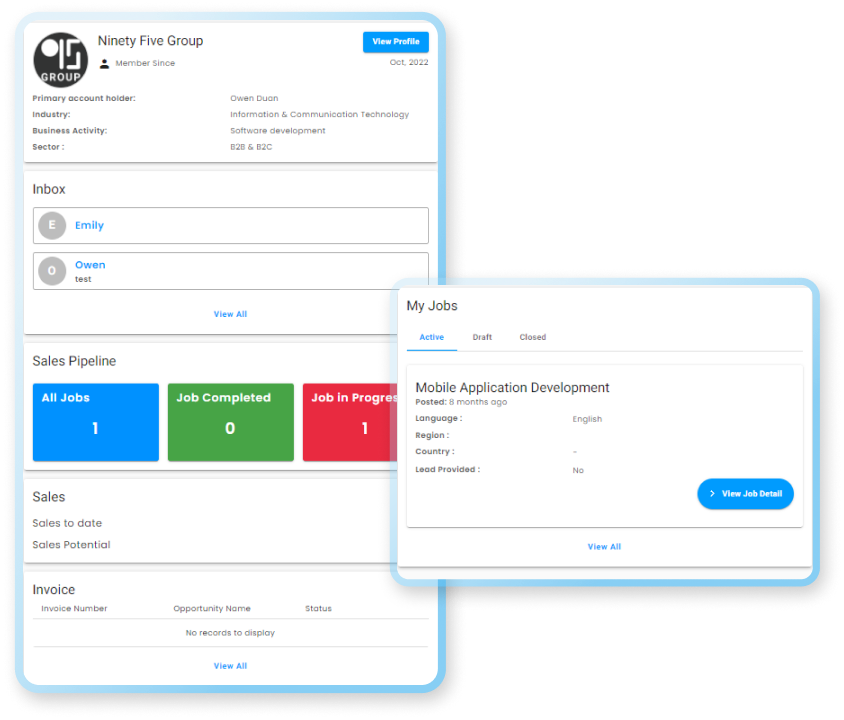Click the Oct, 2022 member date
The height and width of the screenshot is (720, 844).
pyautogui.click(x=409, y=62)
